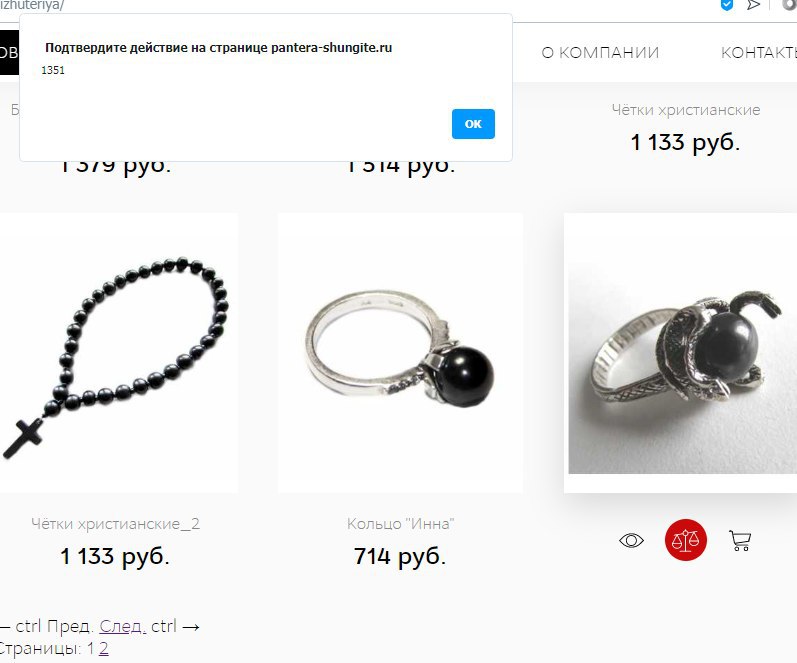
Task: Click the 1 133 руб. price under Чётки христианские_2
Action: [x=115, y=556]
